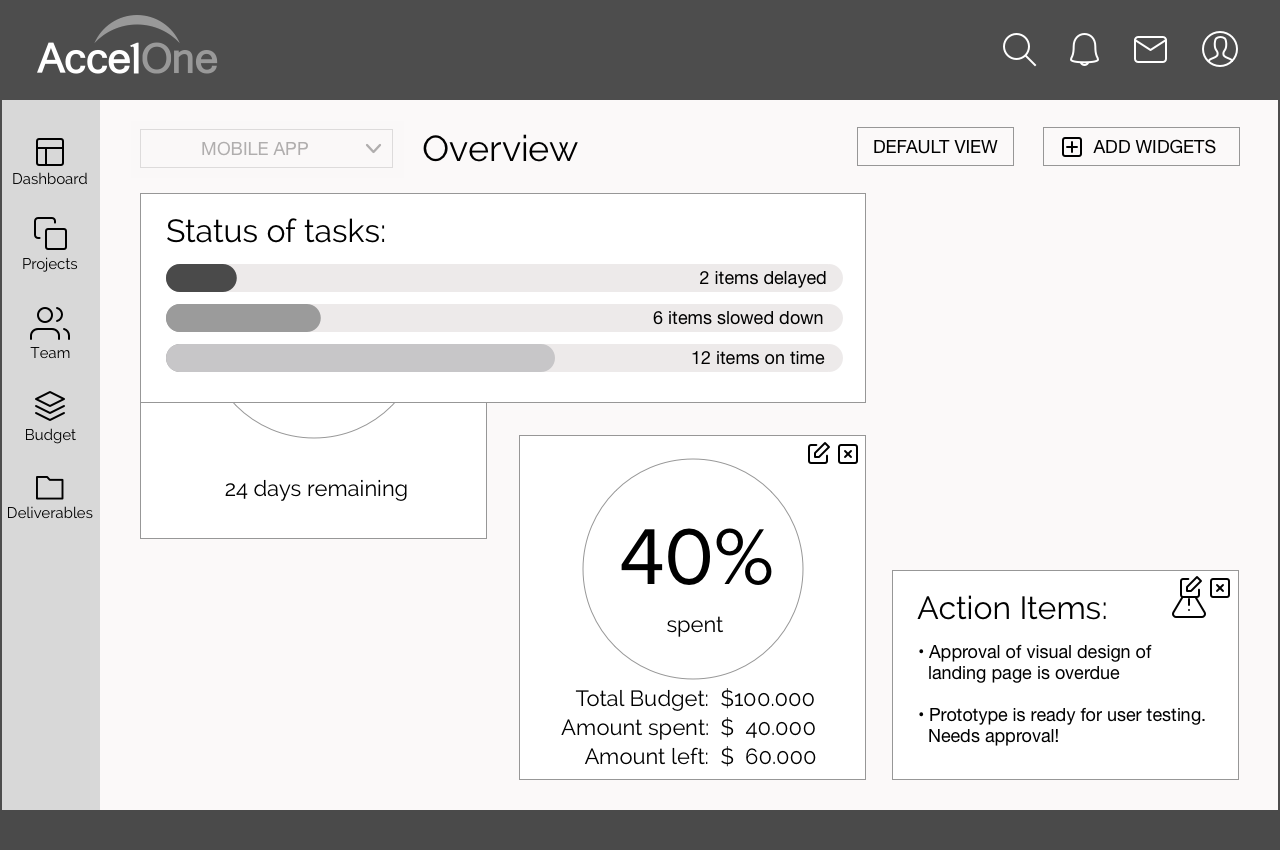Image resolution: width=1280 pixels, height=850 pixels.
Task: Select the 12 items on time bar
Action: click(504, 358)
